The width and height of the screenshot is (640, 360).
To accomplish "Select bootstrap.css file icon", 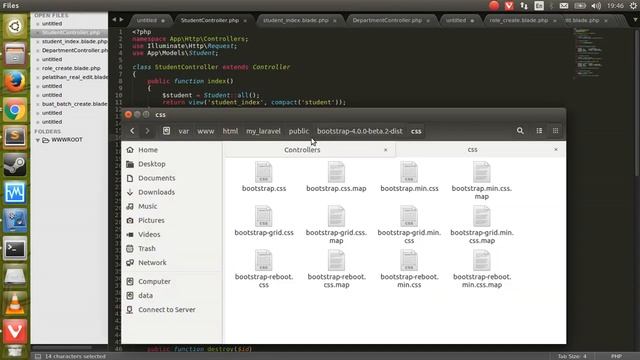I will coord(264,172).
